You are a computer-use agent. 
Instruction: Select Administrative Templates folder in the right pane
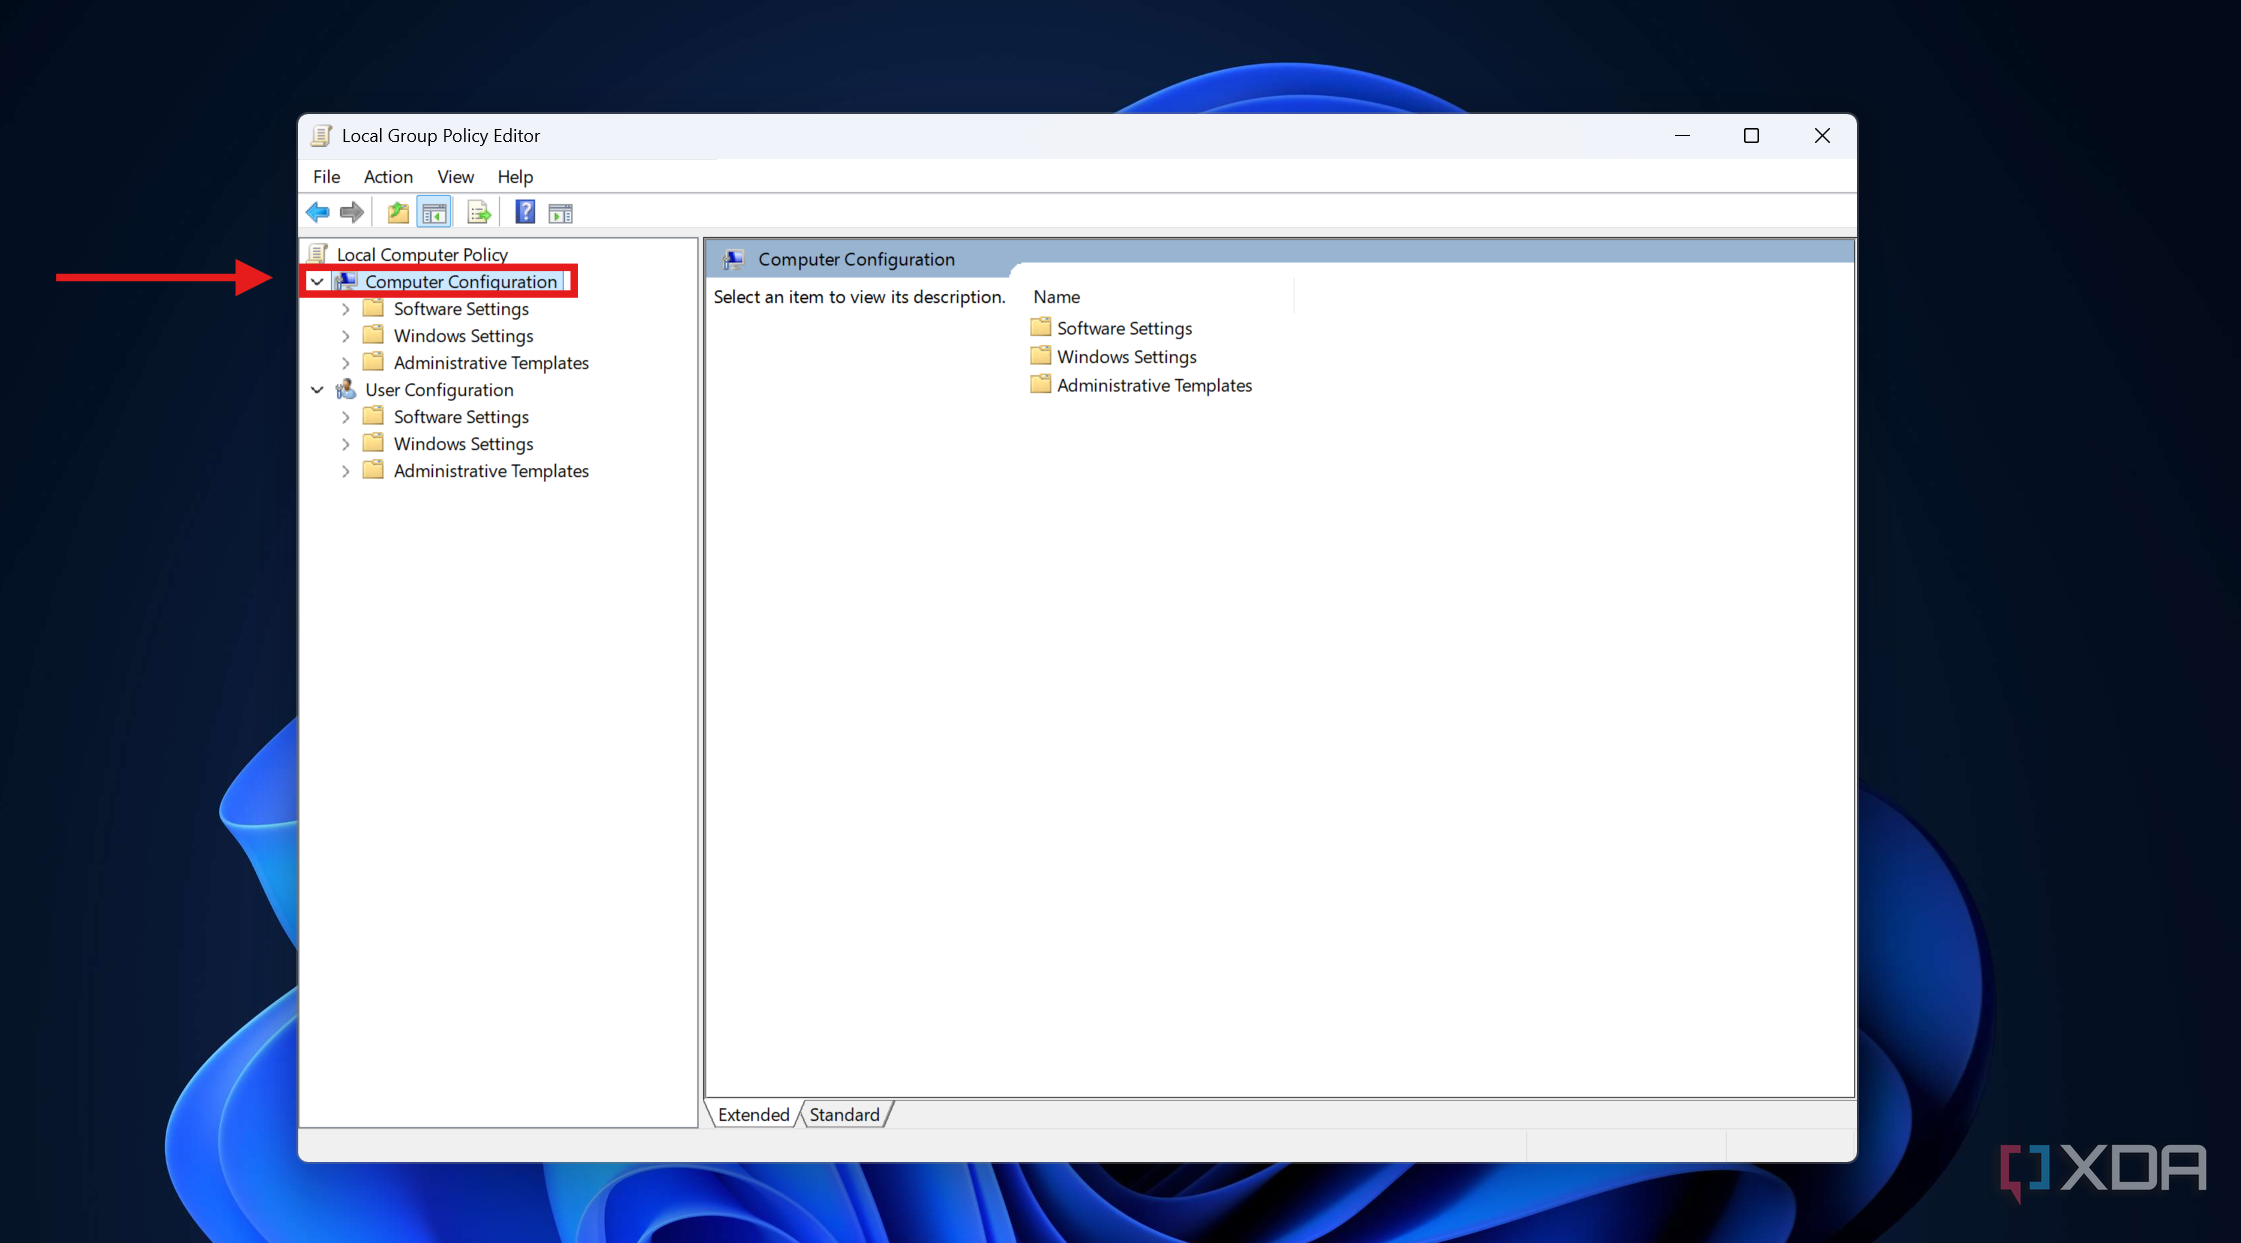pos(1154,386)
